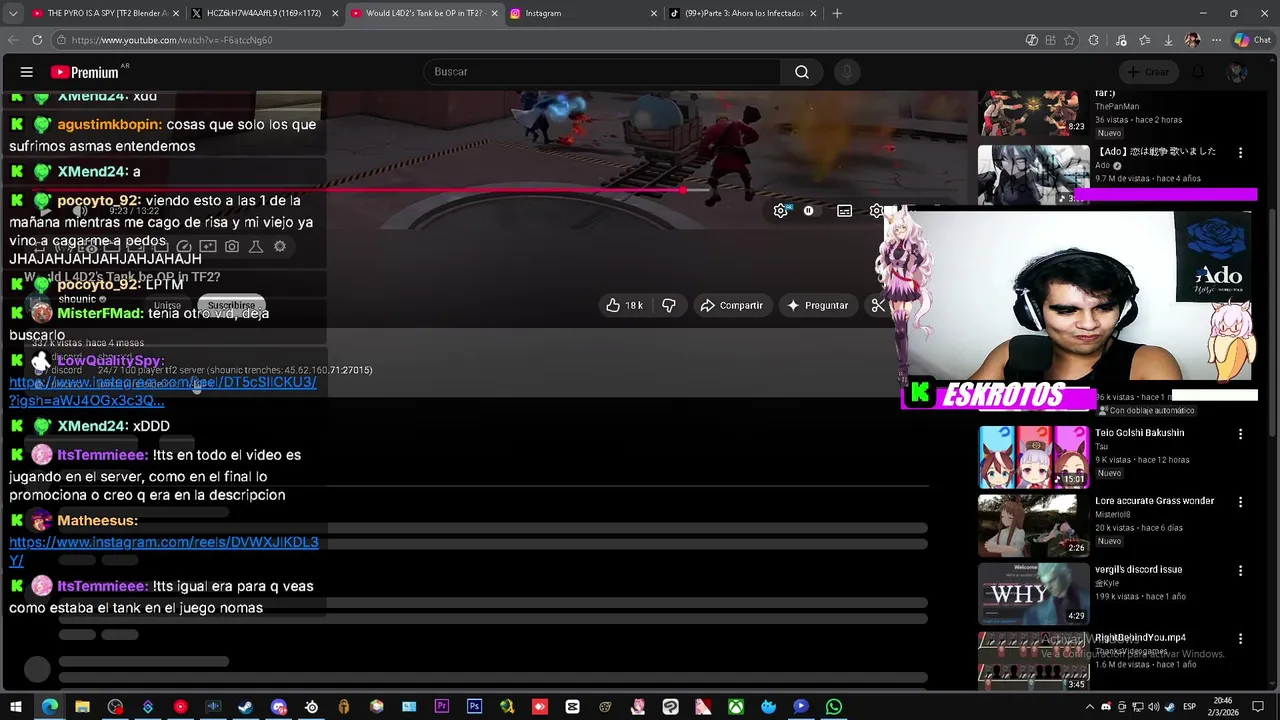Open the vergil's discord issue video title

pyautogui.click(x=1138, y=569)
